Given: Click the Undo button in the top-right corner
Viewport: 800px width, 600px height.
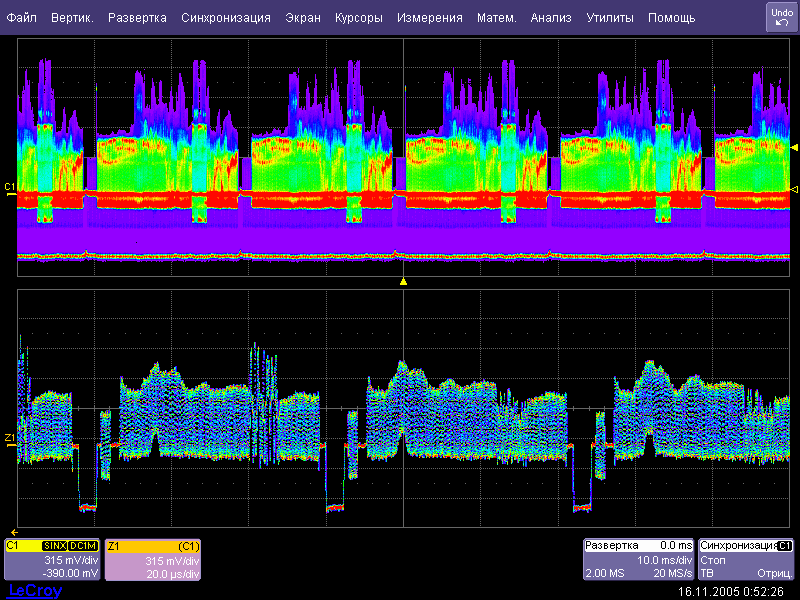Looking at the screenshot, I should pos(781,17).
